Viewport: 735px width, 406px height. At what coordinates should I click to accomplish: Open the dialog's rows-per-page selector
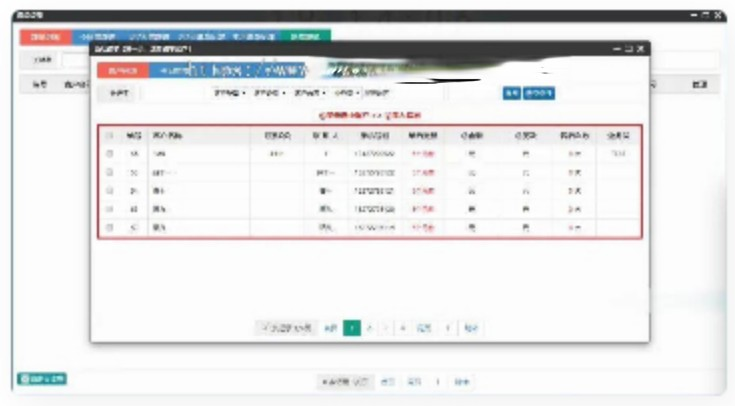286,328
